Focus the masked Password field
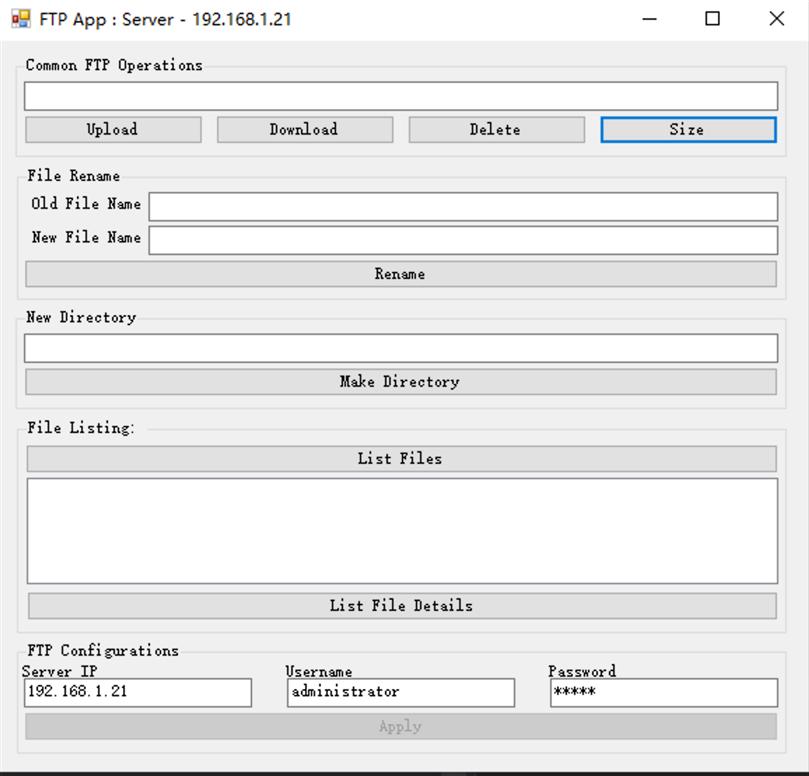Image resolution: width=809 pixels, height=776 pixels. pos(663,692)
